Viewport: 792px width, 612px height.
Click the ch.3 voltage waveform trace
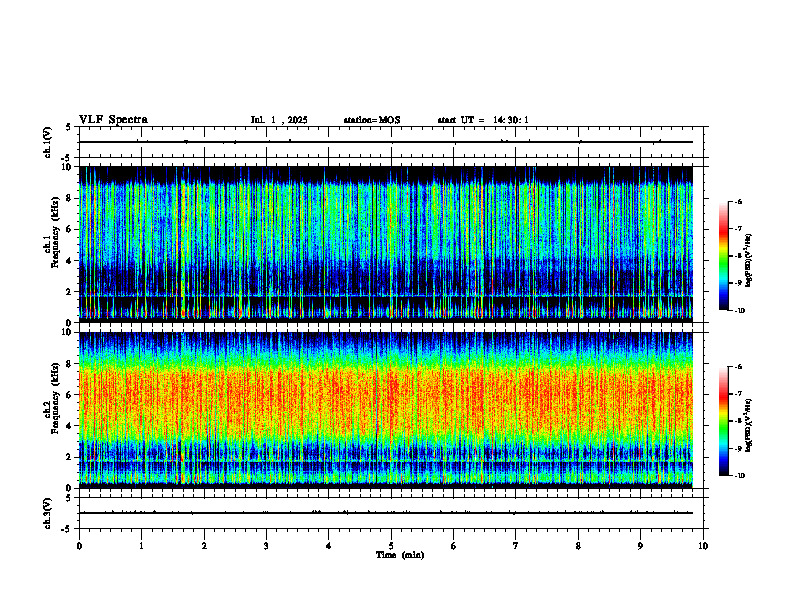pyautogui.click(x=385, y=513)
